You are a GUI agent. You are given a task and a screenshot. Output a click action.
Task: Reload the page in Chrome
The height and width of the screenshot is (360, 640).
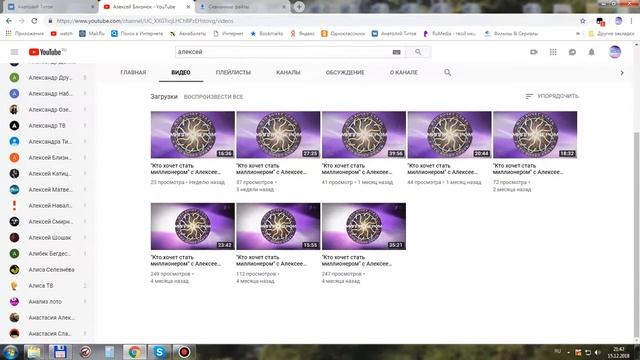tap(34, 21)
